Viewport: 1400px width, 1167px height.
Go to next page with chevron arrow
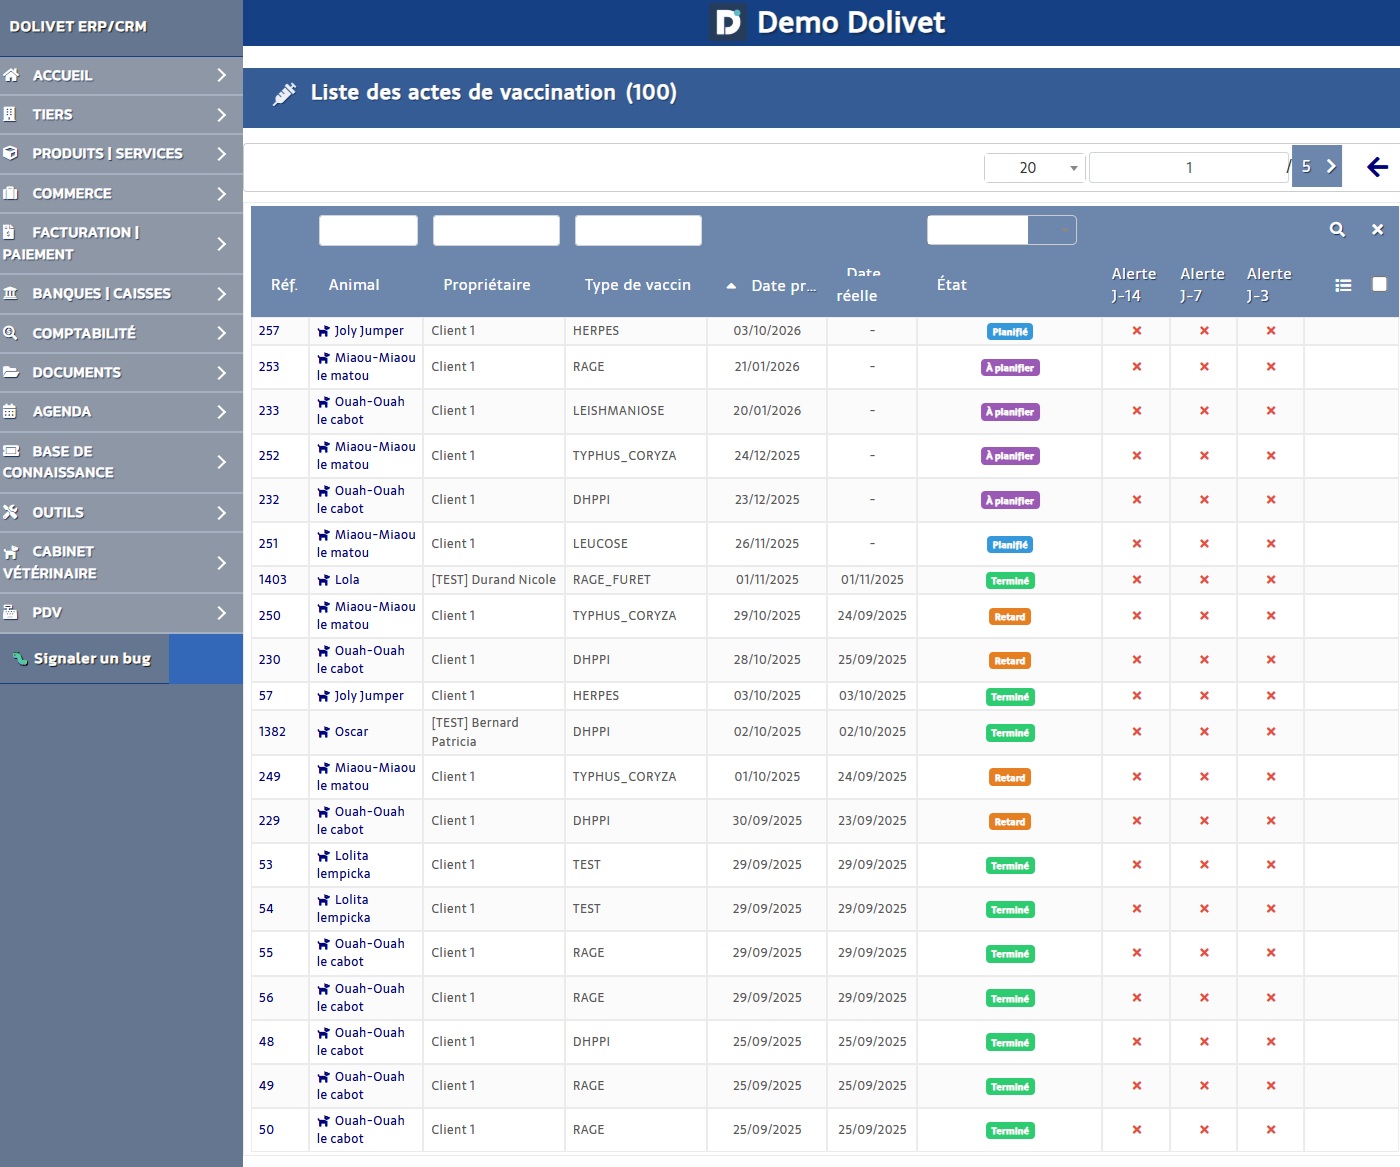(x=1331, y=167)
